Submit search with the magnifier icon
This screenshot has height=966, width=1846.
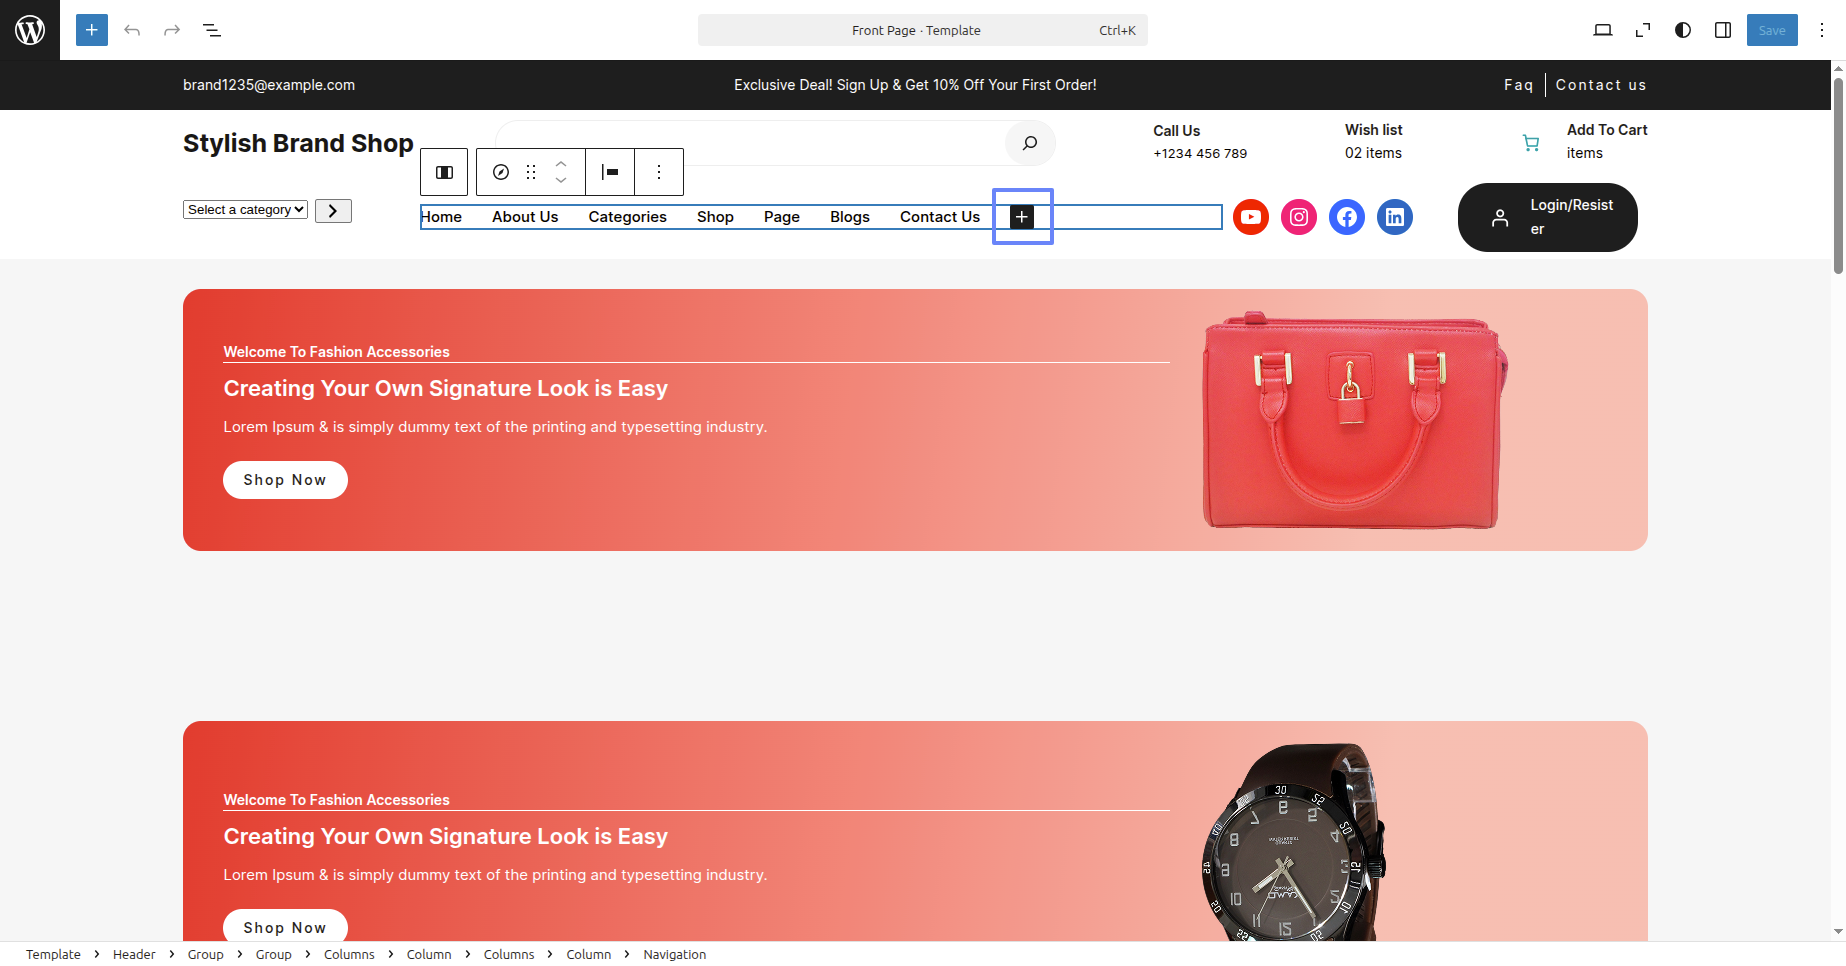tap(1030, 143)
